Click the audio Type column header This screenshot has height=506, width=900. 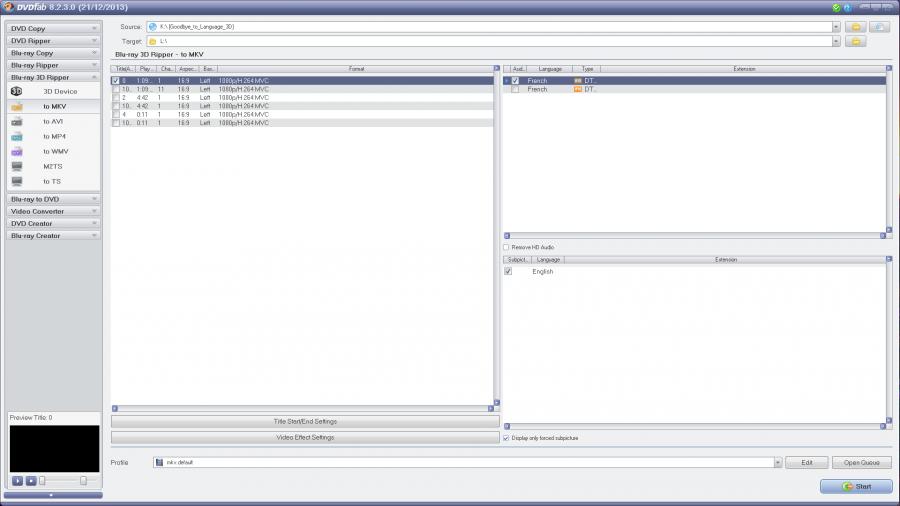tap(587, 69)
